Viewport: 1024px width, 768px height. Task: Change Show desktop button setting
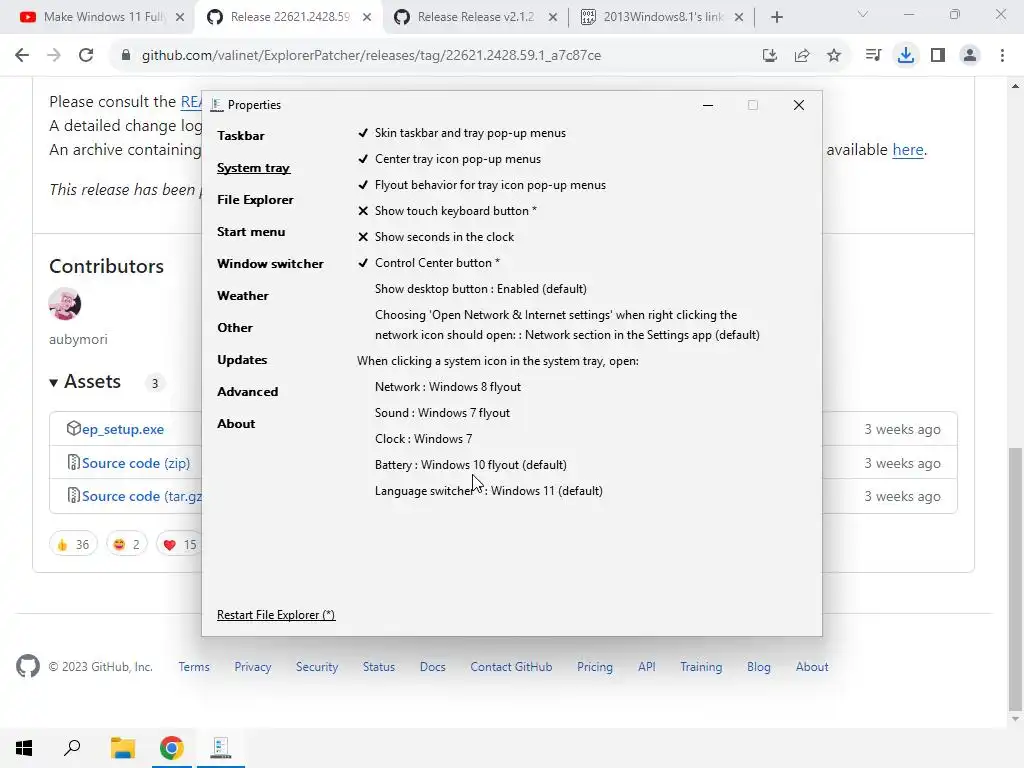(x=481, y=289)
